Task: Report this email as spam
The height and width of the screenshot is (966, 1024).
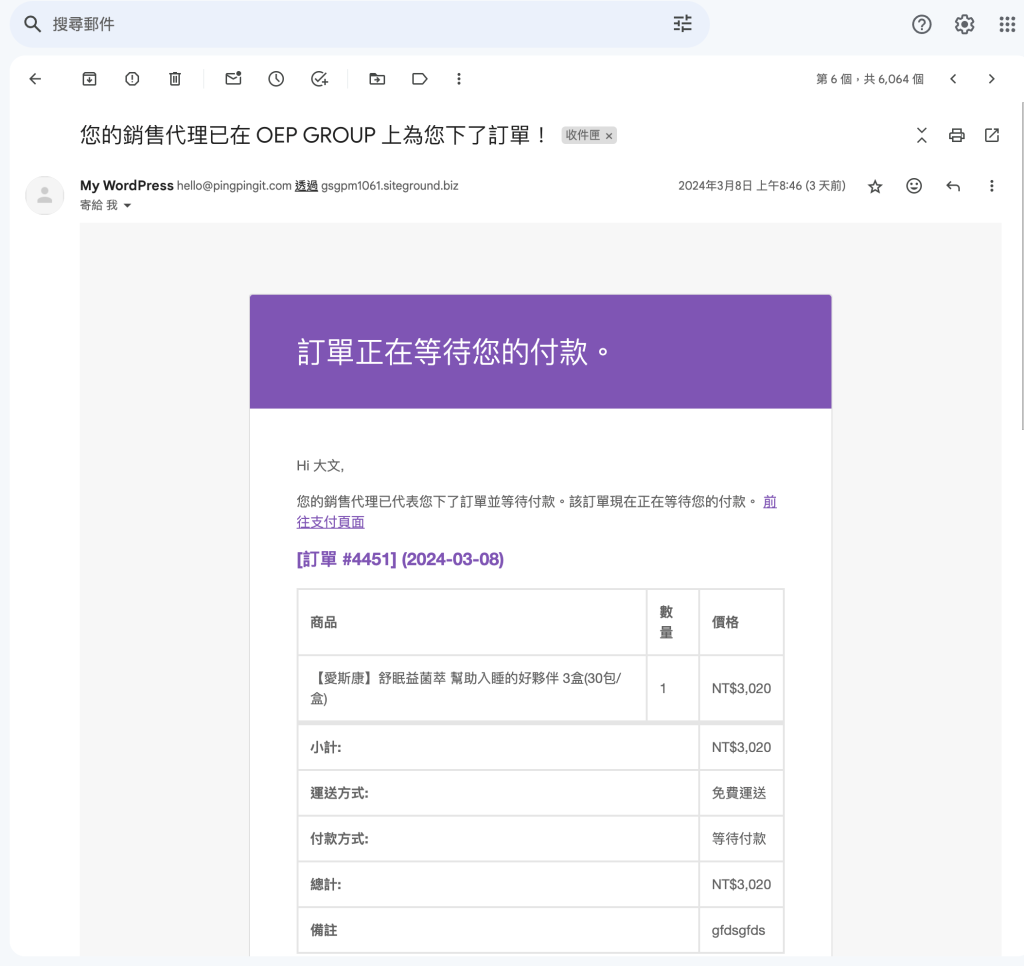Action: (x=132, y=79)
